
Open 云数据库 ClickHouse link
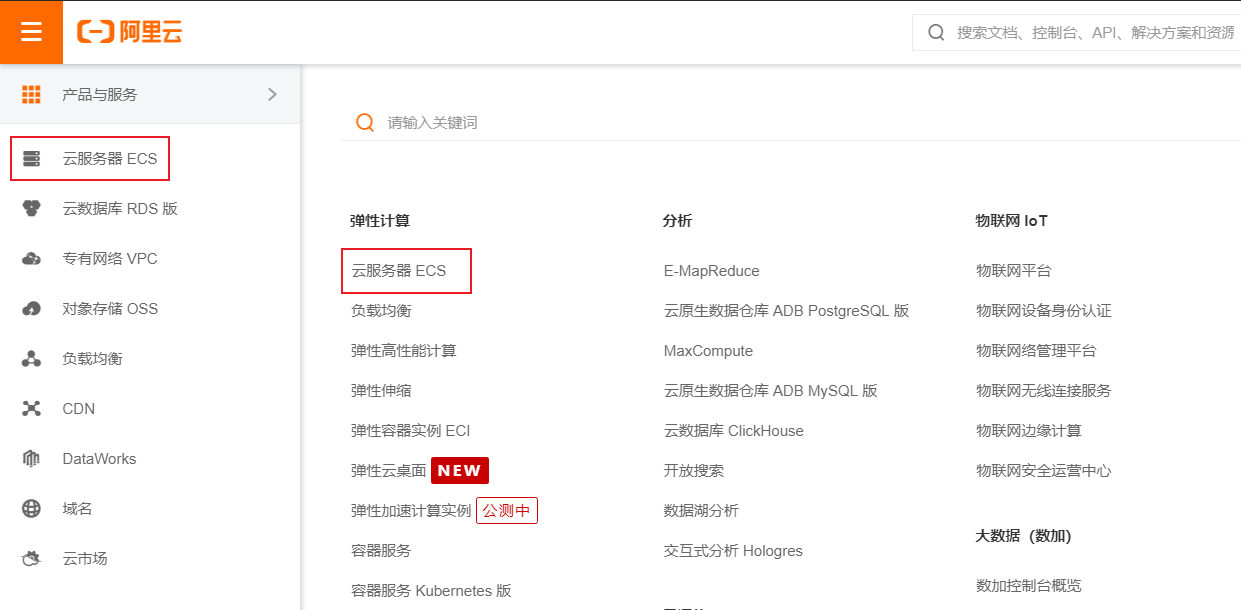point(733,430)
